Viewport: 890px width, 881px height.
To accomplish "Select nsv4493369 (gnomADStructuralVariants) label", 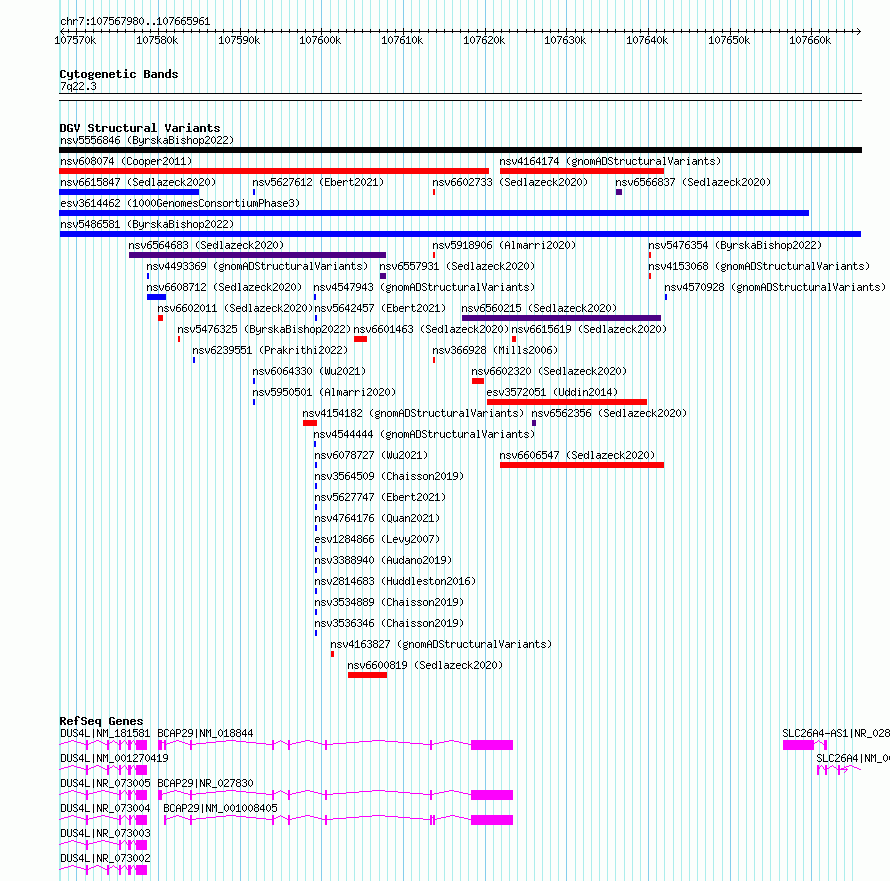I will (257, 266).
